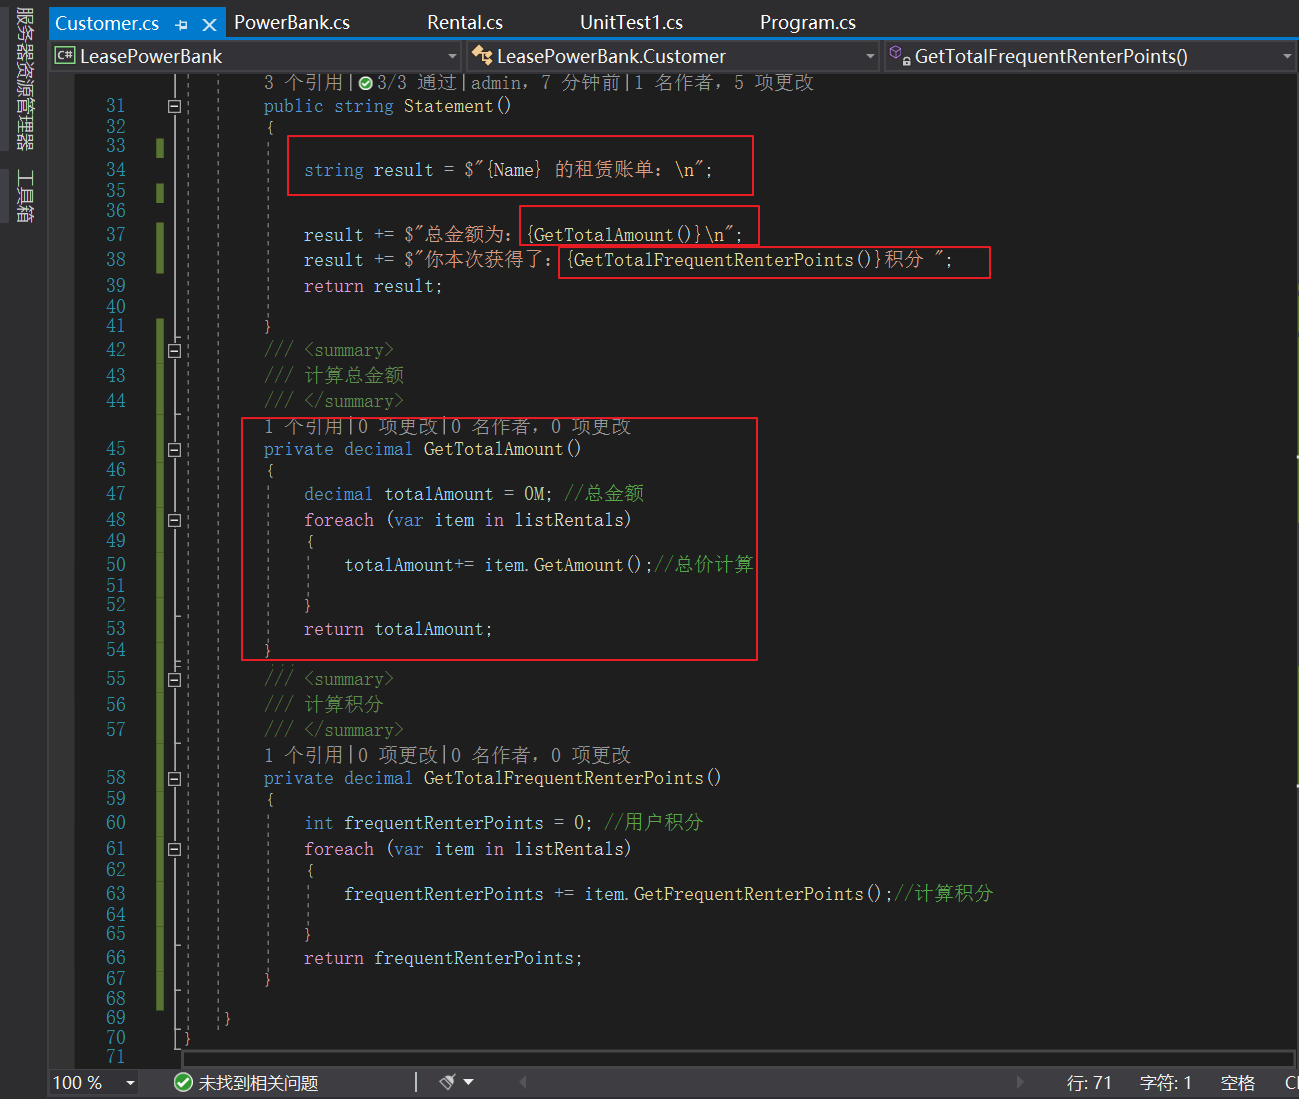This screenshot has width=1299, height=1101.
Task: Click 'return result;' on line 39
Action: point(373,286)
